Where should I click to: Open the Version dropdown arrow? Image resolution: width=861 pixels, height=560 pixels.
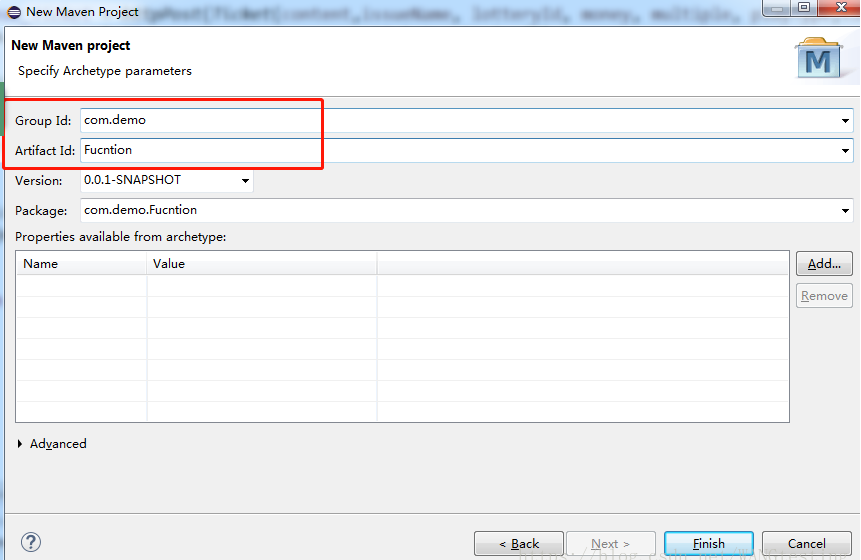(x=245, y=180)
